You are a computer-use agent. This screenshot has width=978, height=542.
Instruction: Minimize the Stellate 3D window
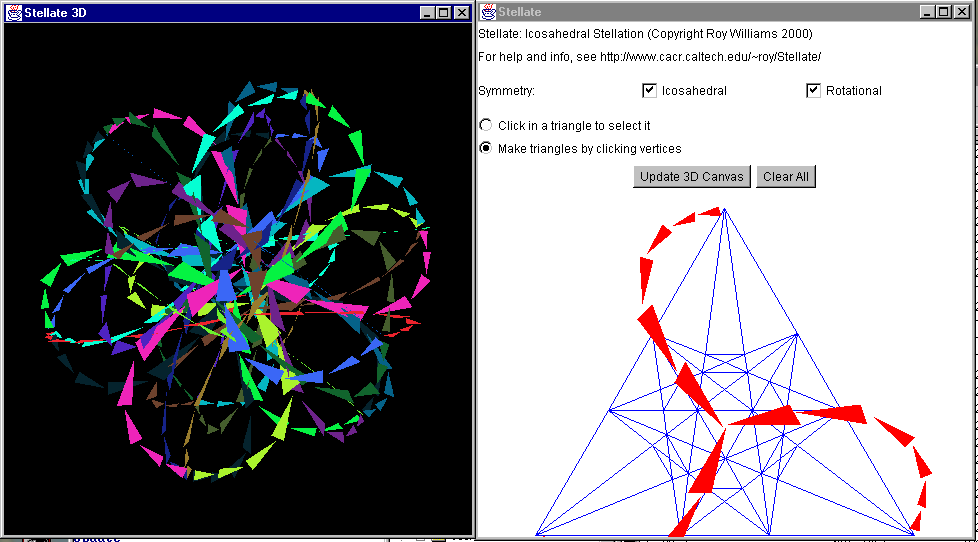click(x=427, y=12)
